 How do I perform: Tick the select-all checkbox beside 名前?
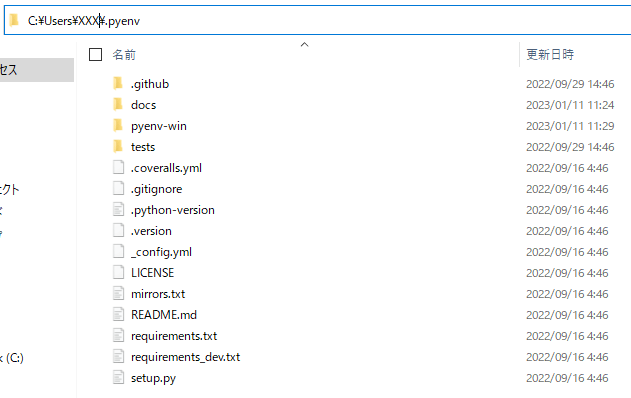click(x=95, y=54)
